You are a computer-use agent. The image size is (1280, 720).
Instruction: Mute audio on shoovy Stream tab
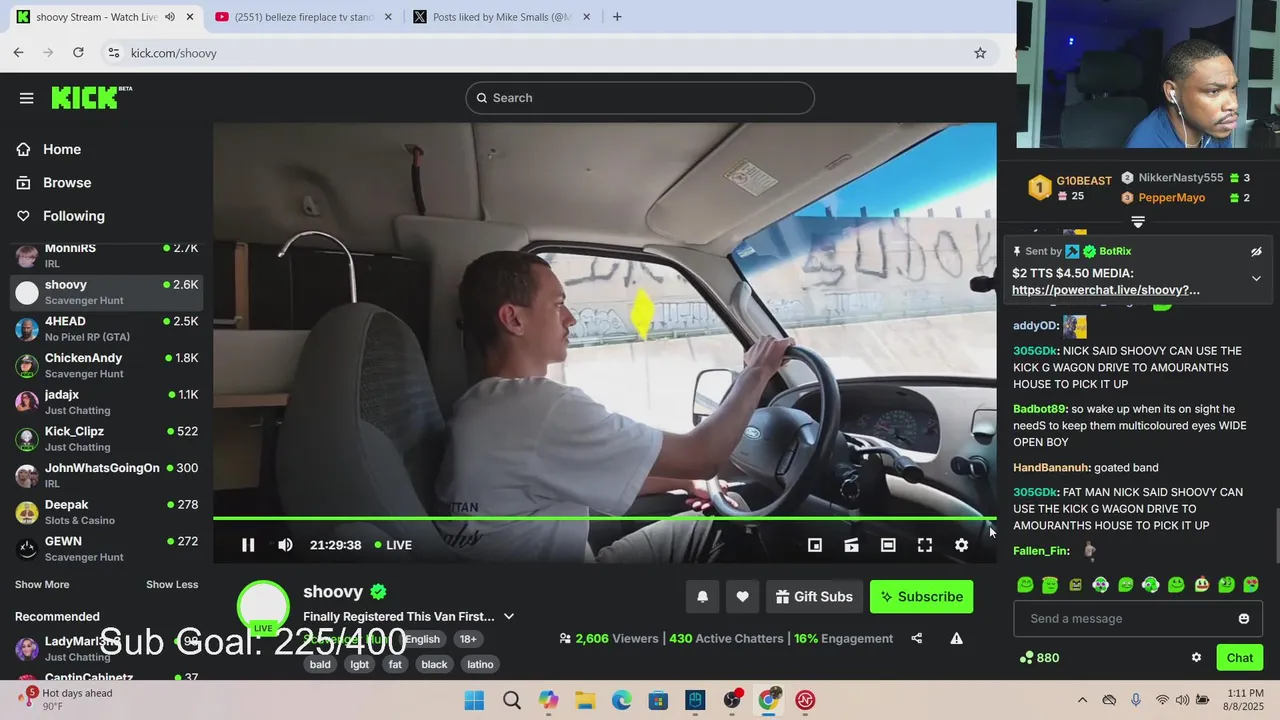click(x=169, y=17)
